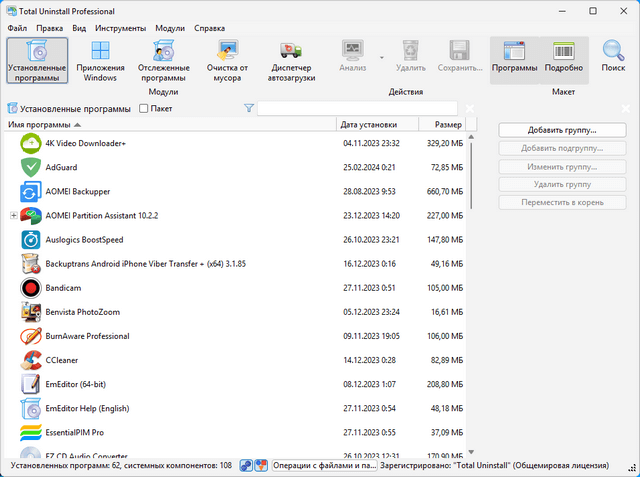Click the Поиск magnifier icon

(613, 58)
